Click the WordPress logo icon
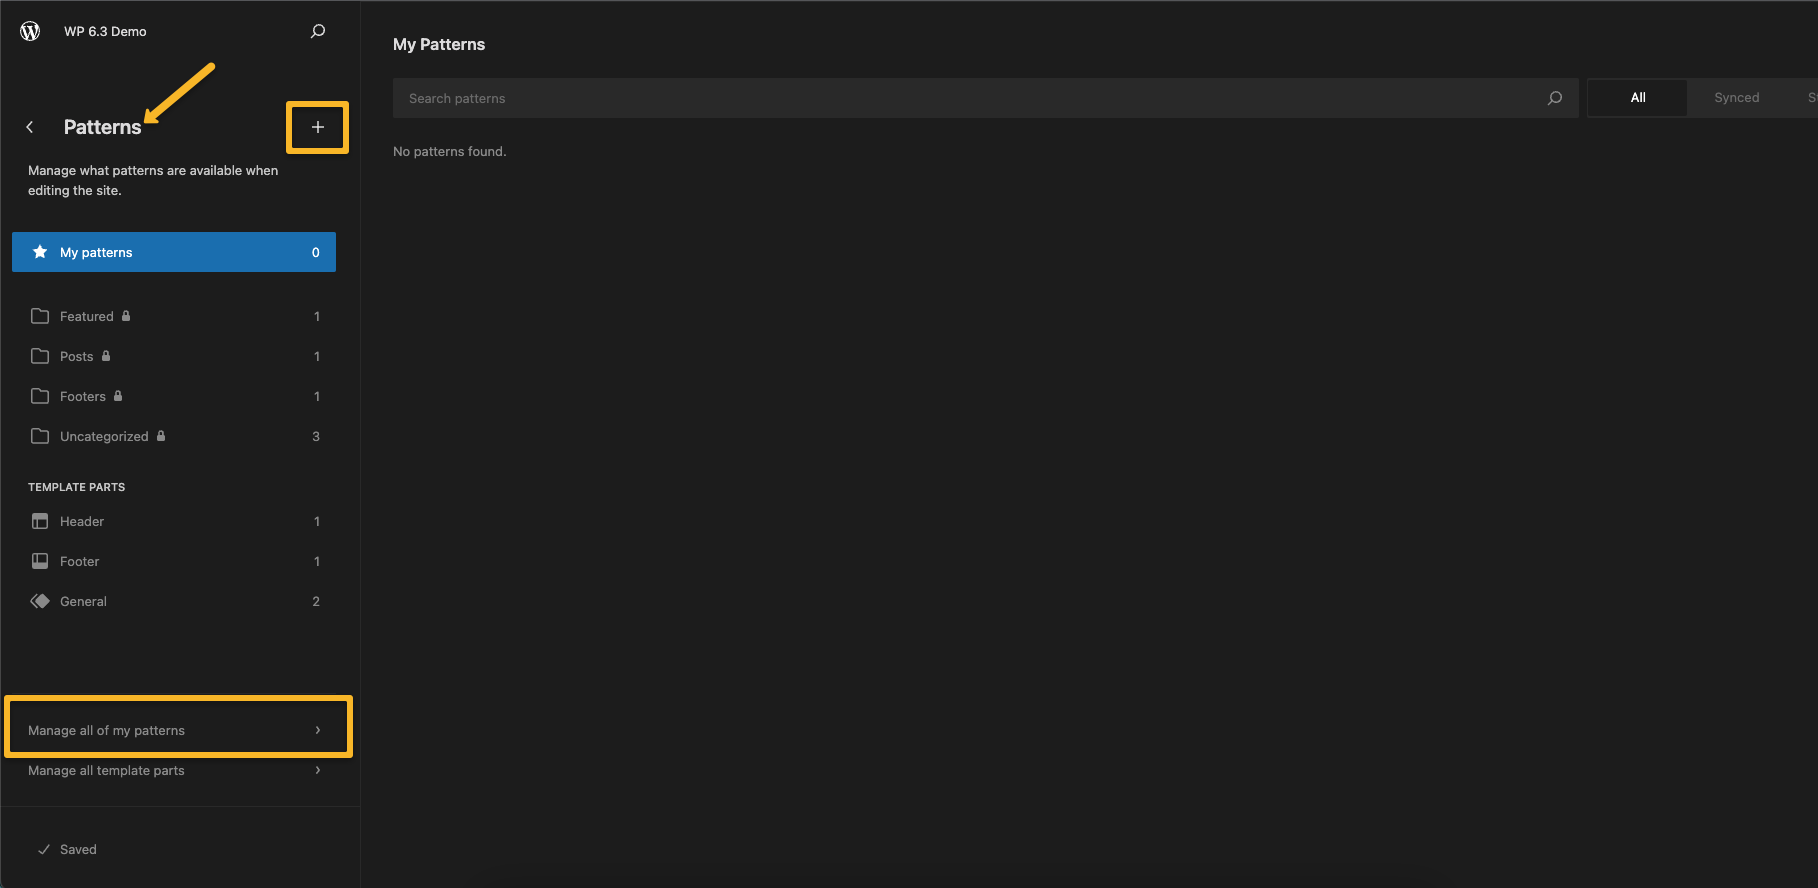The width and height of the screenshot is (1818, 888). (30, 31)
